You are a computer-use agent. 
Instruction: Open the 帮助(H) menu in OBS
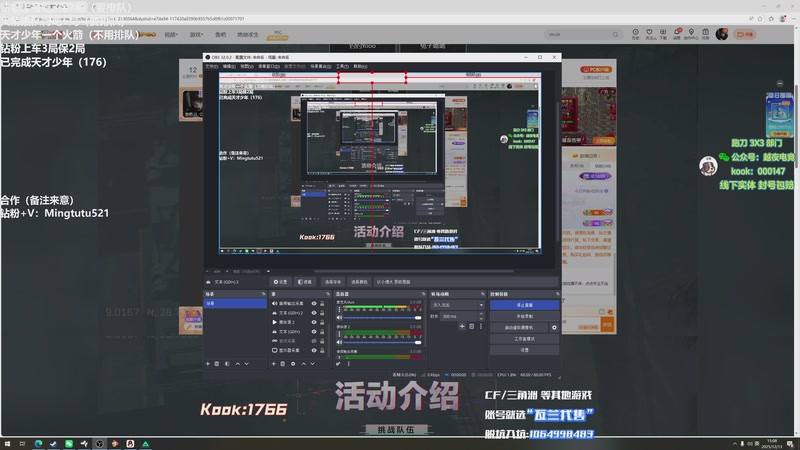[x=360, y=66]
